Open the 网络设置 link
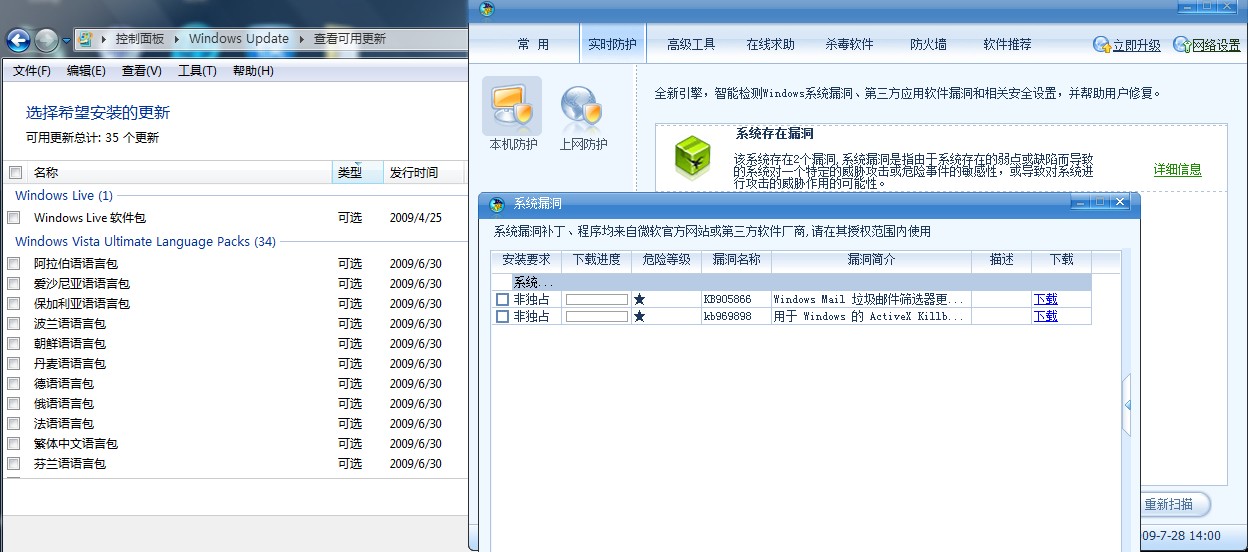1248x552 pixels. pos(1216,45)
